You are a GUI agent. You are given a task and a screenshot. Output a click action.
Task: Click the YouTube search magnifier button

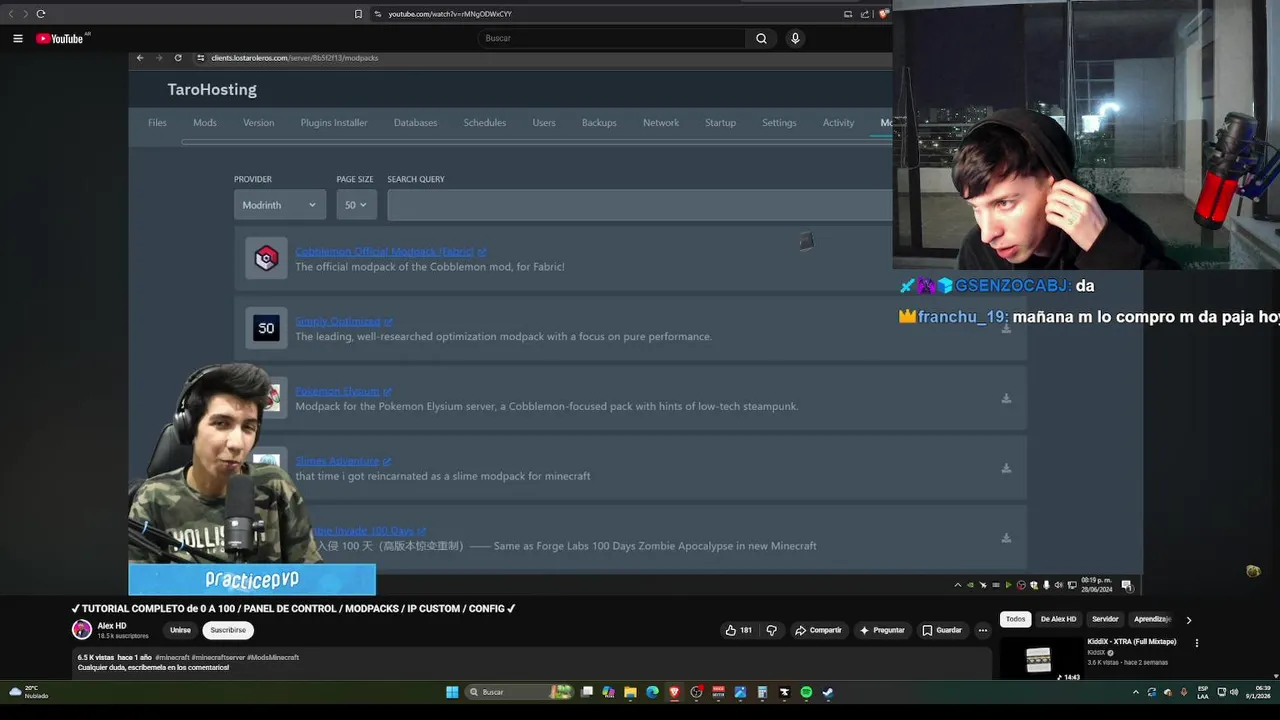pyautogui.click(x=761, y=39)
